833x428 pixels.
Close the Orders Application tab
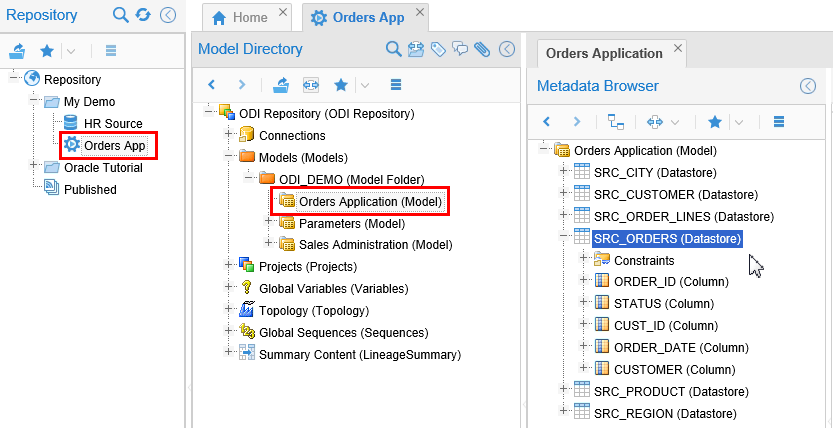[677, 48]
